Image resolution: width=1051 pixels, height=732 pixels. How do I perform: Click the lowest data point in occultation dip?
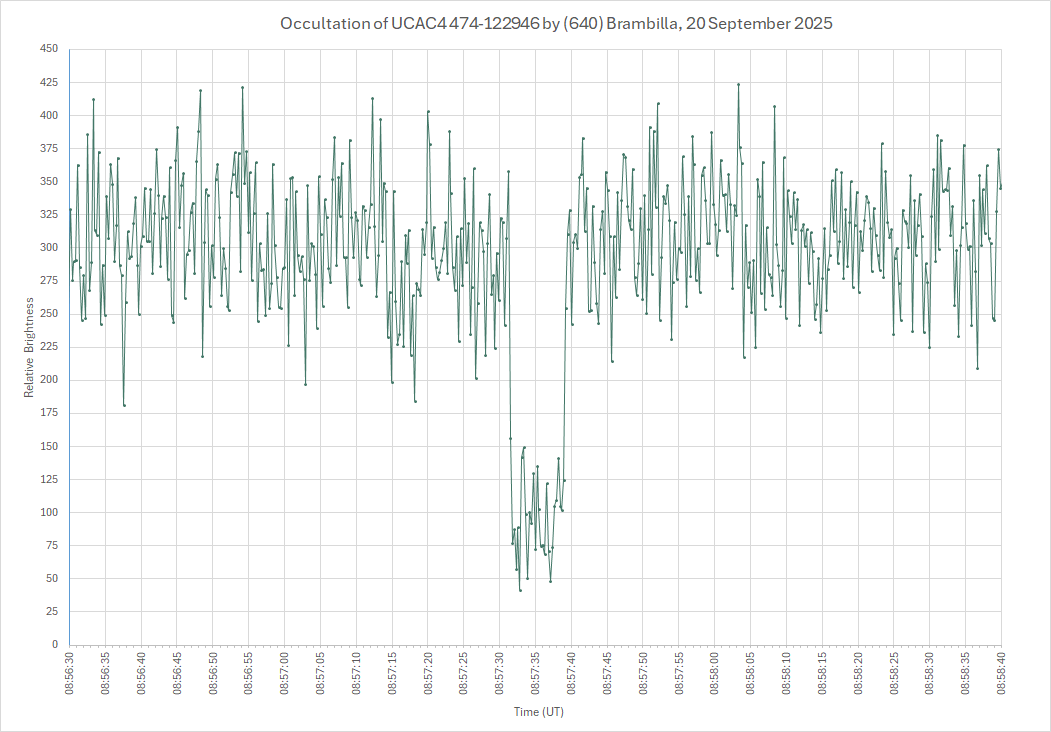[520, 590]
